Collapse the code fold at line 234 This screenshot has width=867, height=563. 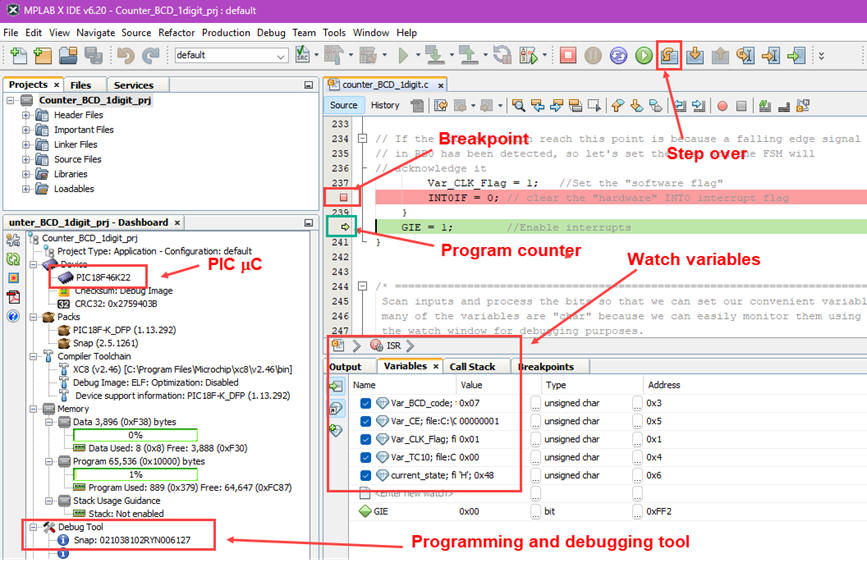(x=362, y=138)
